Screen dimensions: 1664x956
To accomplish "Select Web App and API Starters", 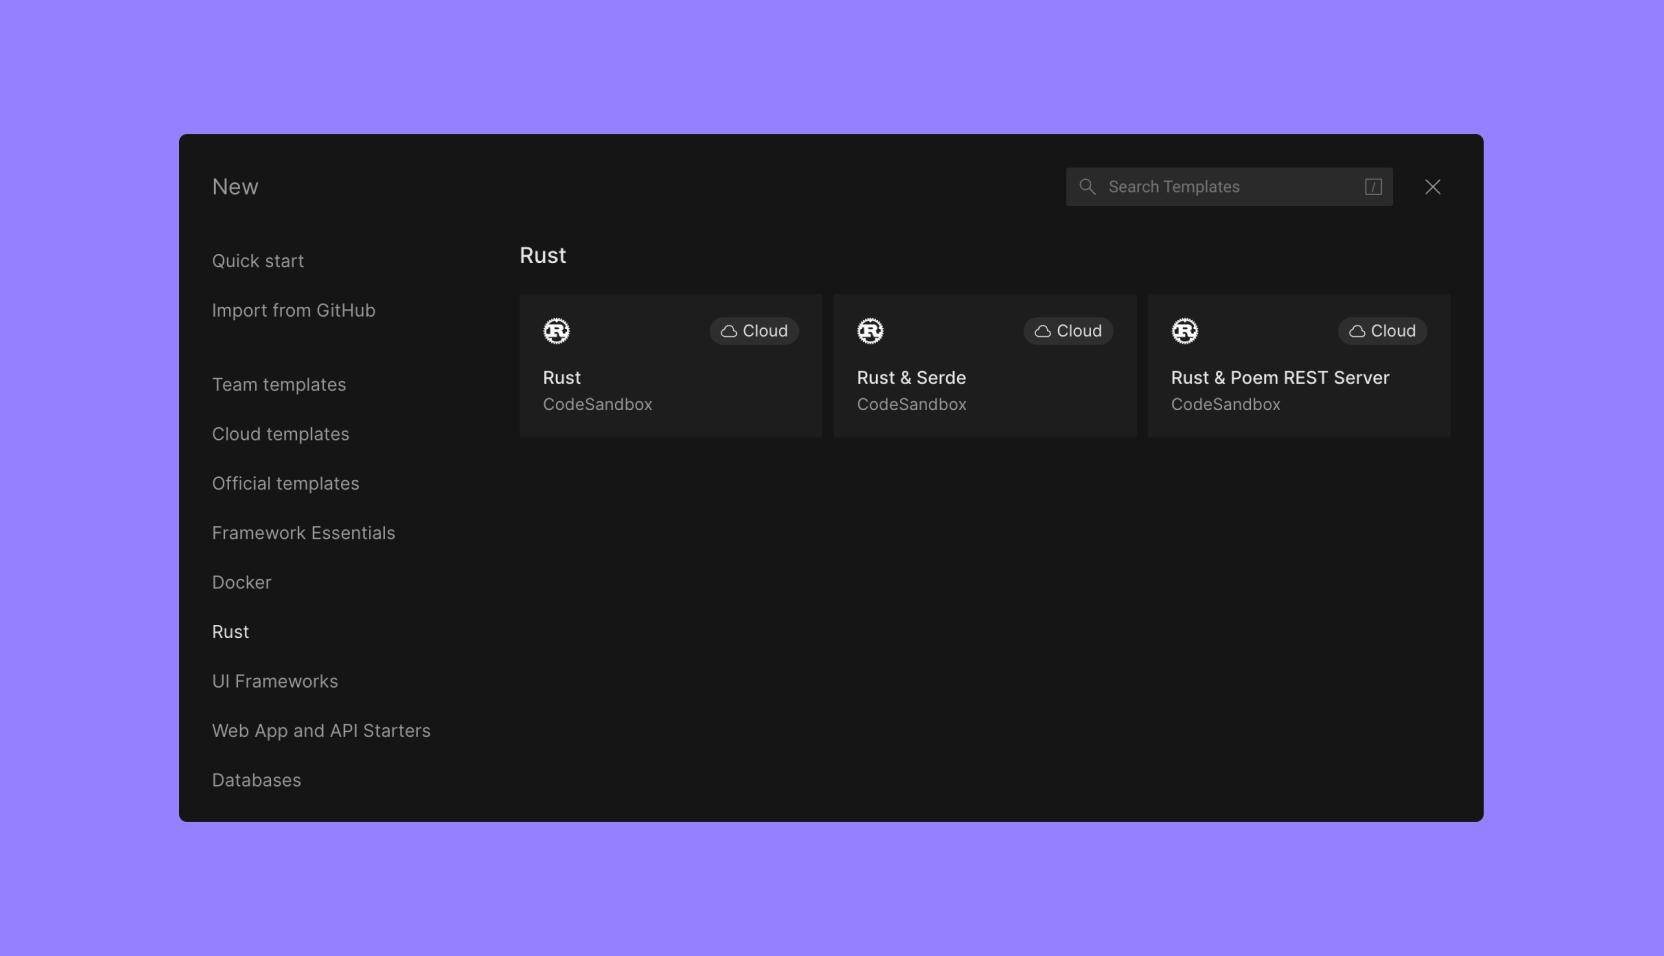I will tap(321, 731).
